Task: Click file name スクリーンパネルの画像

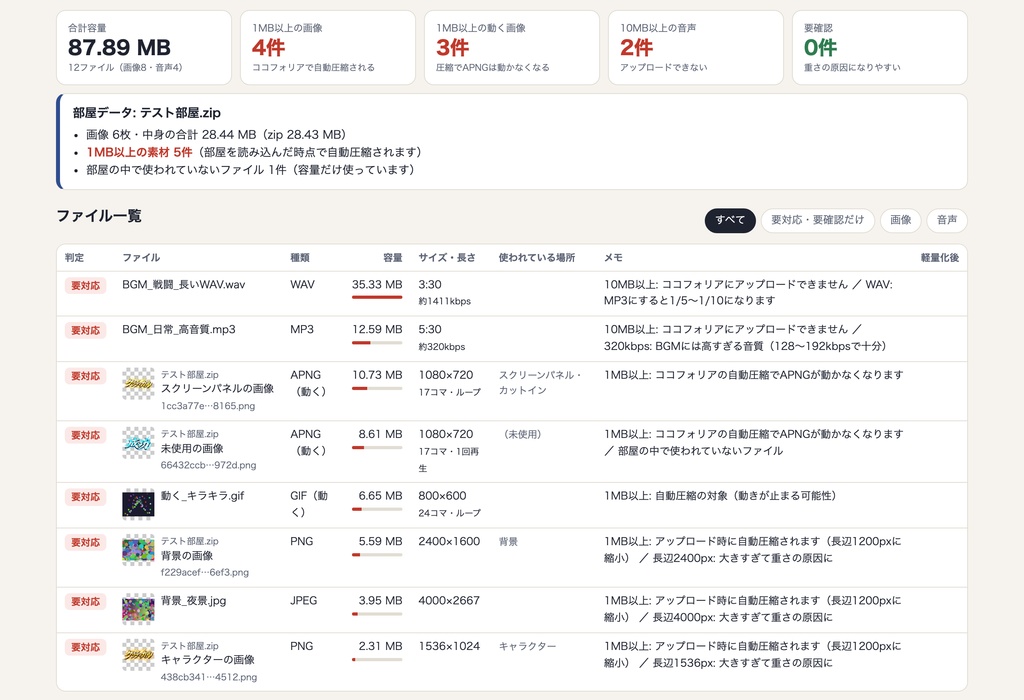Action: tap(217, 389)
